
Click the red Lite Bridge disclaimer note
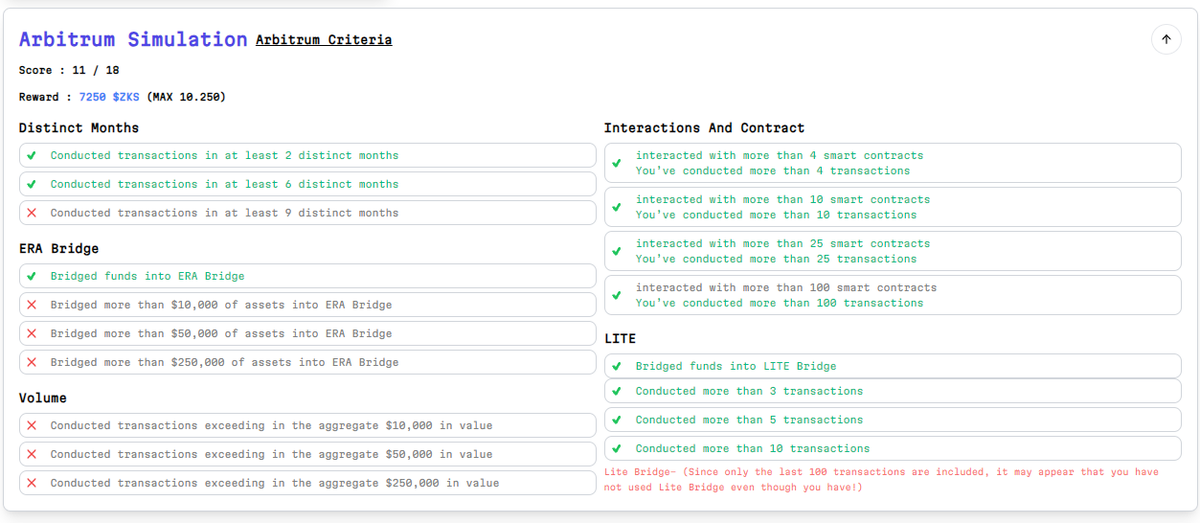click(x=881, y=479)
